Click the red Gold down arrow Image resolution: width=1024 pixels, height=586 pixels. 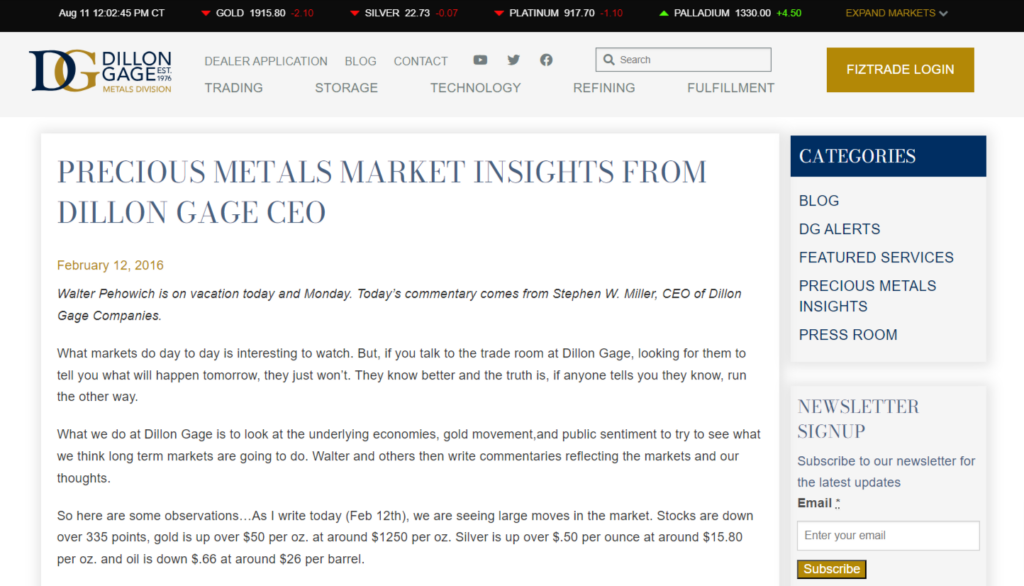[x=206, y=13]
